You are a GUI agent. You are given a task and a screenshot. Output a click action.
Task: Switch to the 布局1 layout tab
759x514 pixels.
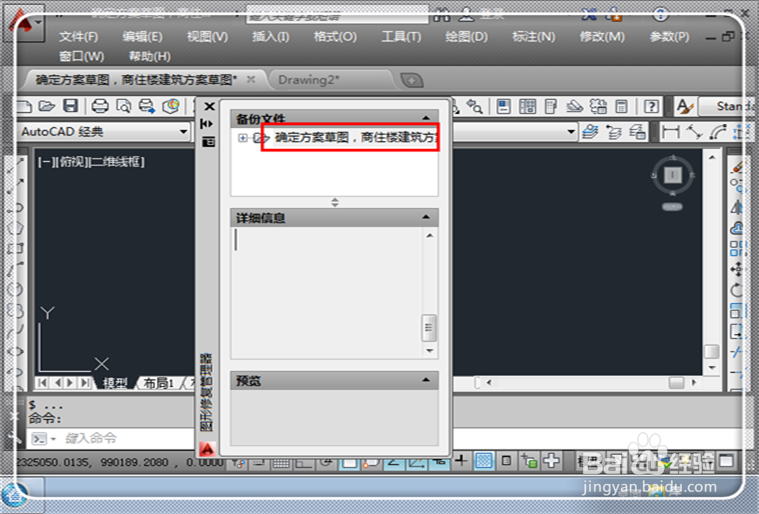159,383
